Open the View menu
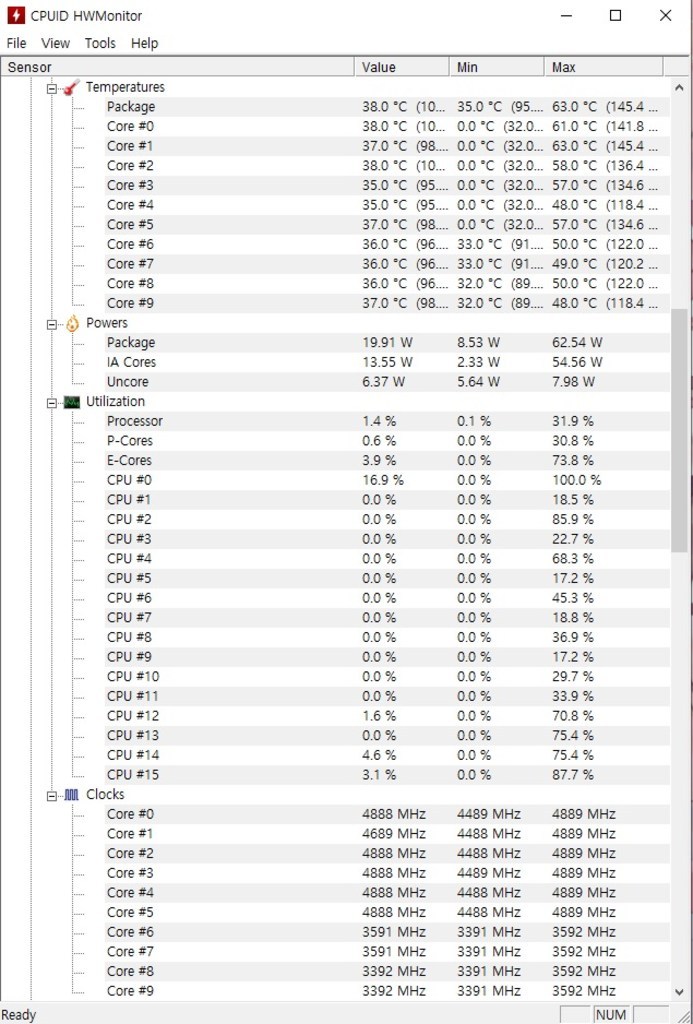The width and height of the screenshot is (693, 1024). [x=56, y=43]
